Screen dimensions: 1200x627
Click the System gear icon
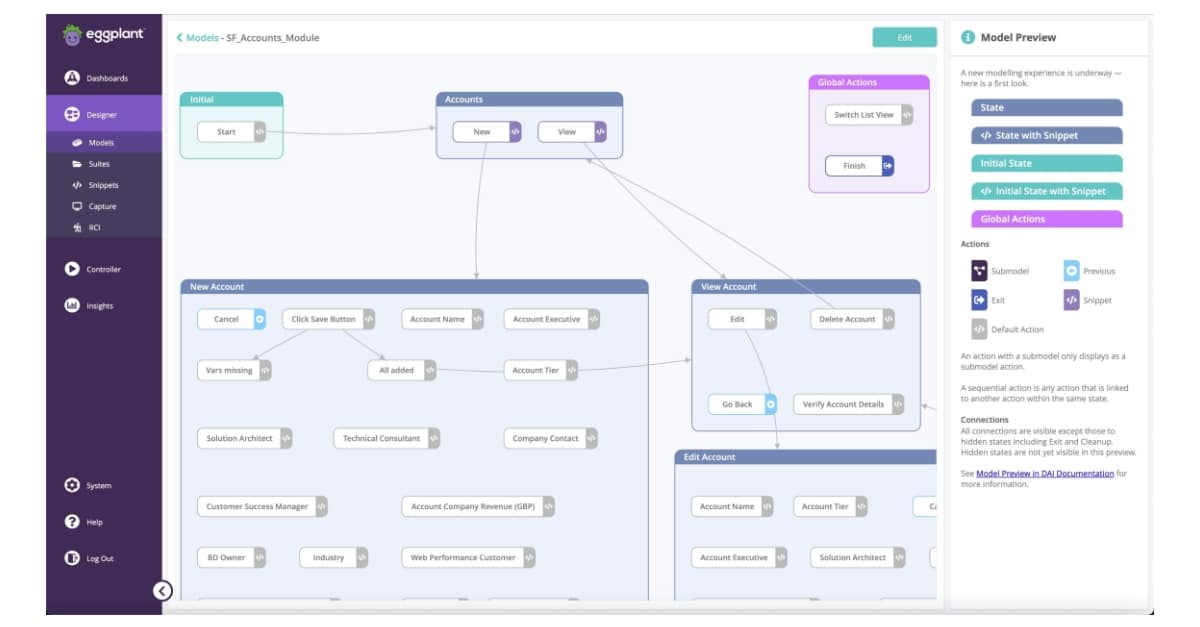pos(72,485)
